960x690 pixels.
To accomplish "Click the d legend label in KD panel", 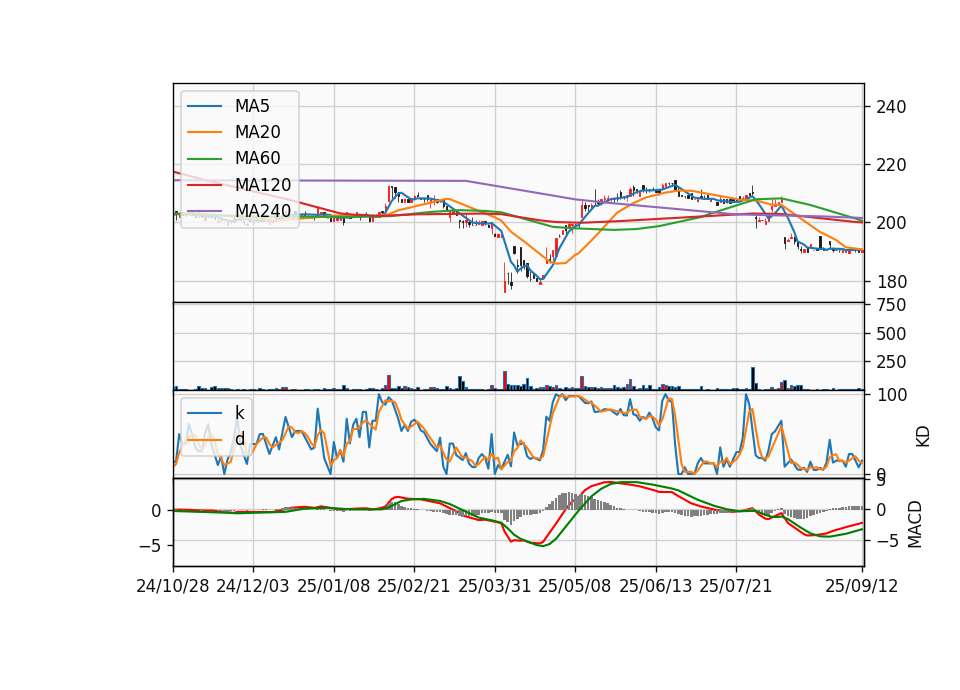I will 240,438.
